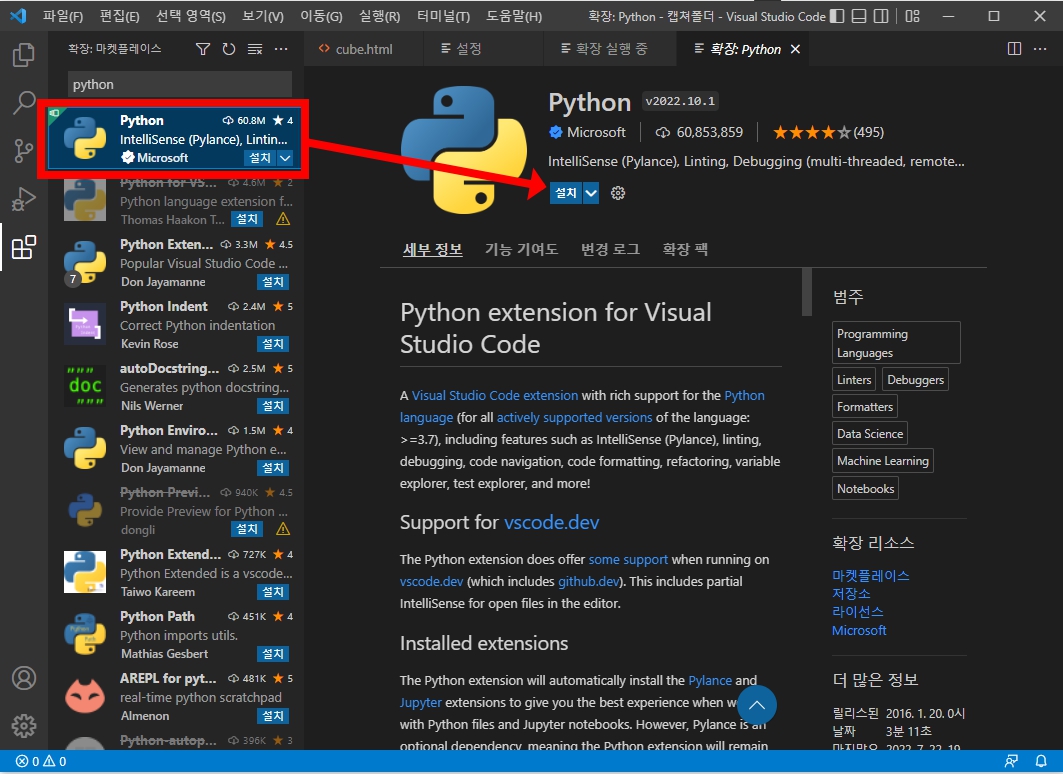
Task: Click the star rating (495) reviews
Action: point(828,132)
